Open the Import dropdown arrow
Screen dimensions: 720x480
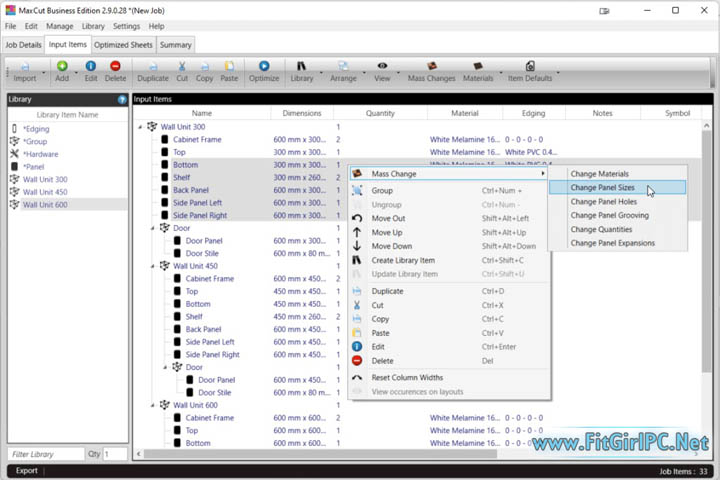coord(42,78)
